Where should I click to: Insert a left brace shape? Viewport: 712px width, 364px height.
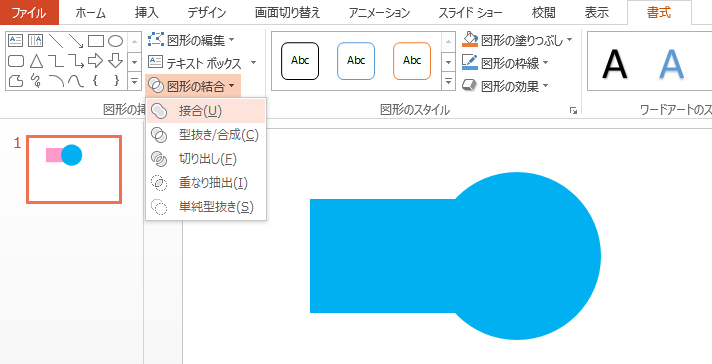pos(95,81)
